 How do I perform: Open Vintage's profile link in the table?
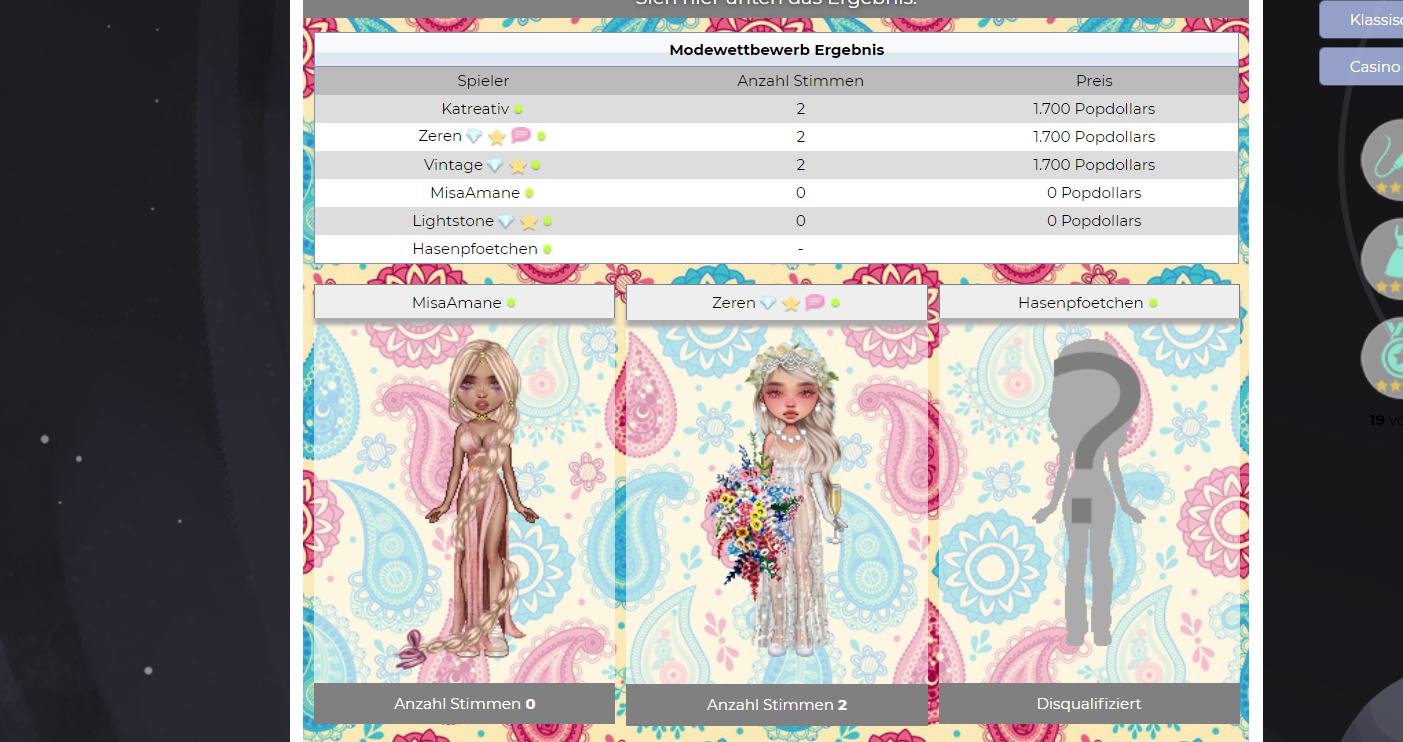[x=453, y=165]
